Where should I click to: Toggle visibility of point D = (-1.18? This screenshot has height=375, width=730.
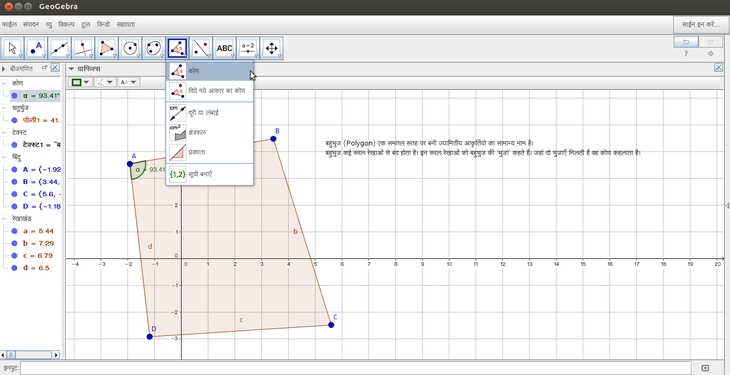click(15, 206)
